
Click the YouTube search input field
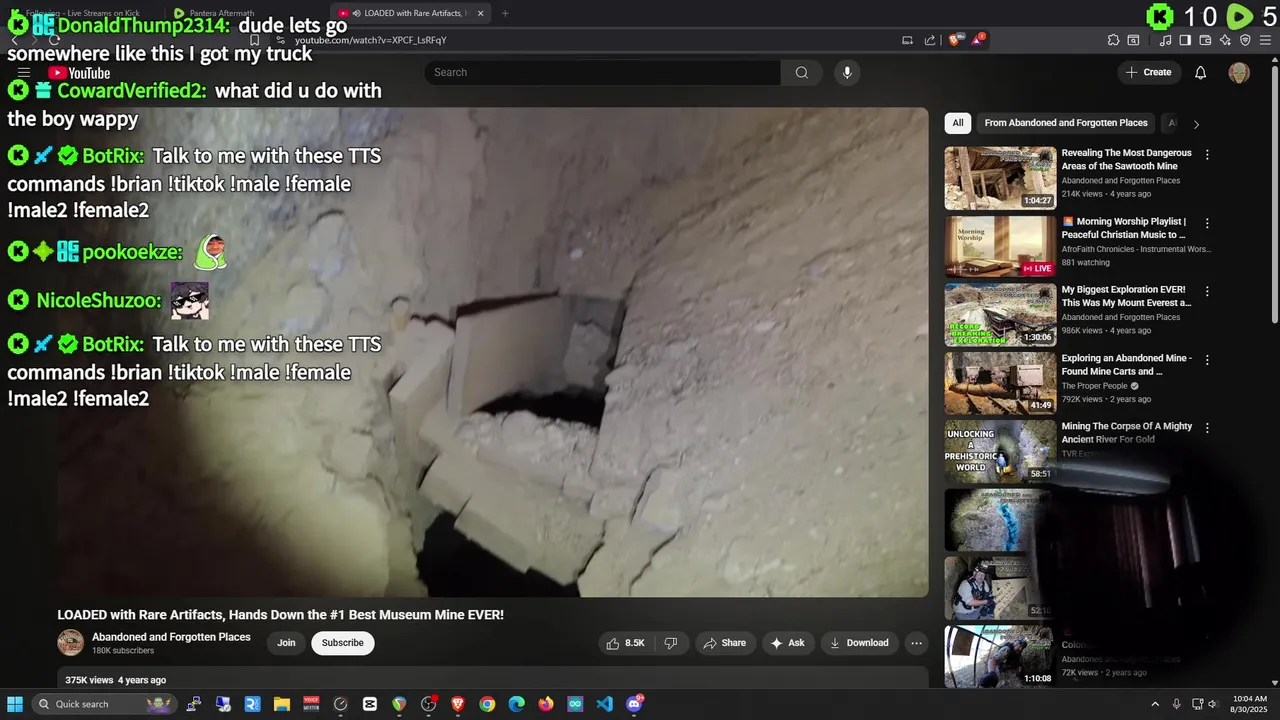pyautogui.click(x=602, y=72)
